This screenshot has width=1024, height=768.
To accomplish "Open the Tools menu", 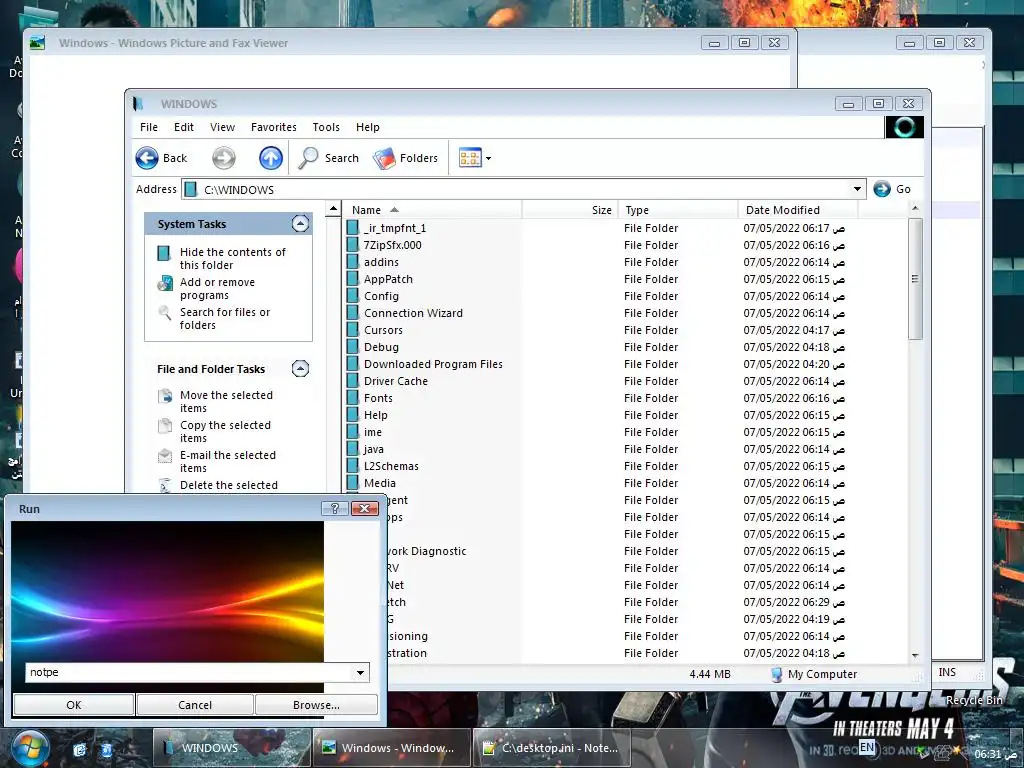I will [326, 127].
